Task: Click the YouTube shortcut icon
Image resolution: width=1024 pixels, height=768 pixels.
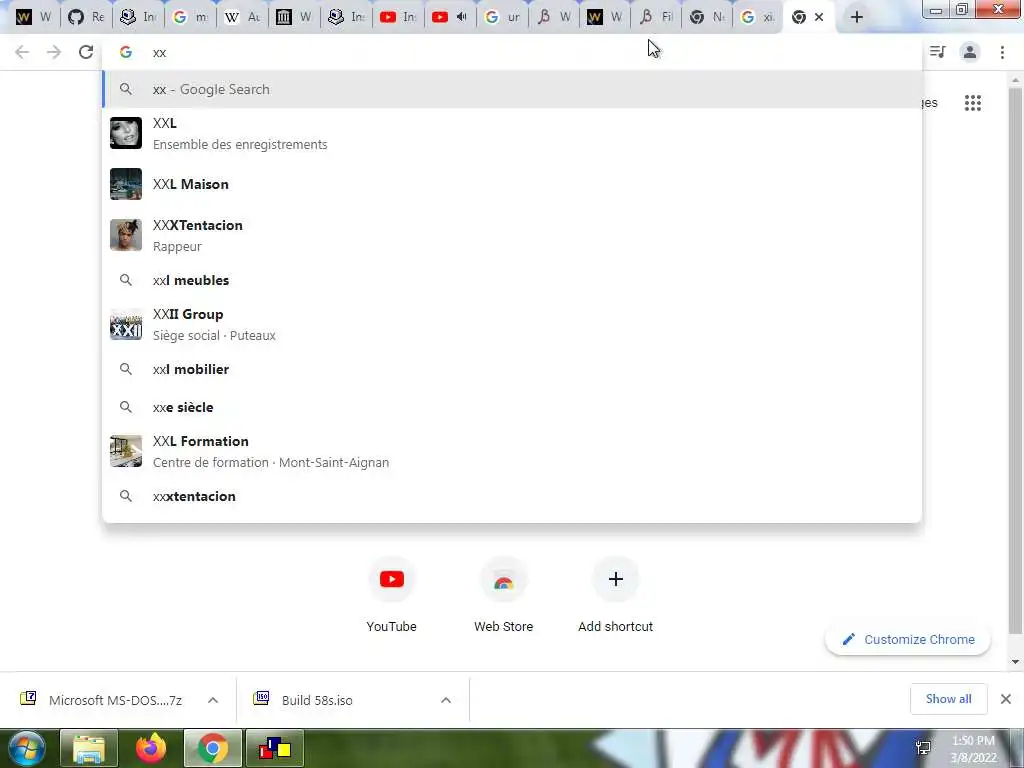Action: click(x=392, y=579)
